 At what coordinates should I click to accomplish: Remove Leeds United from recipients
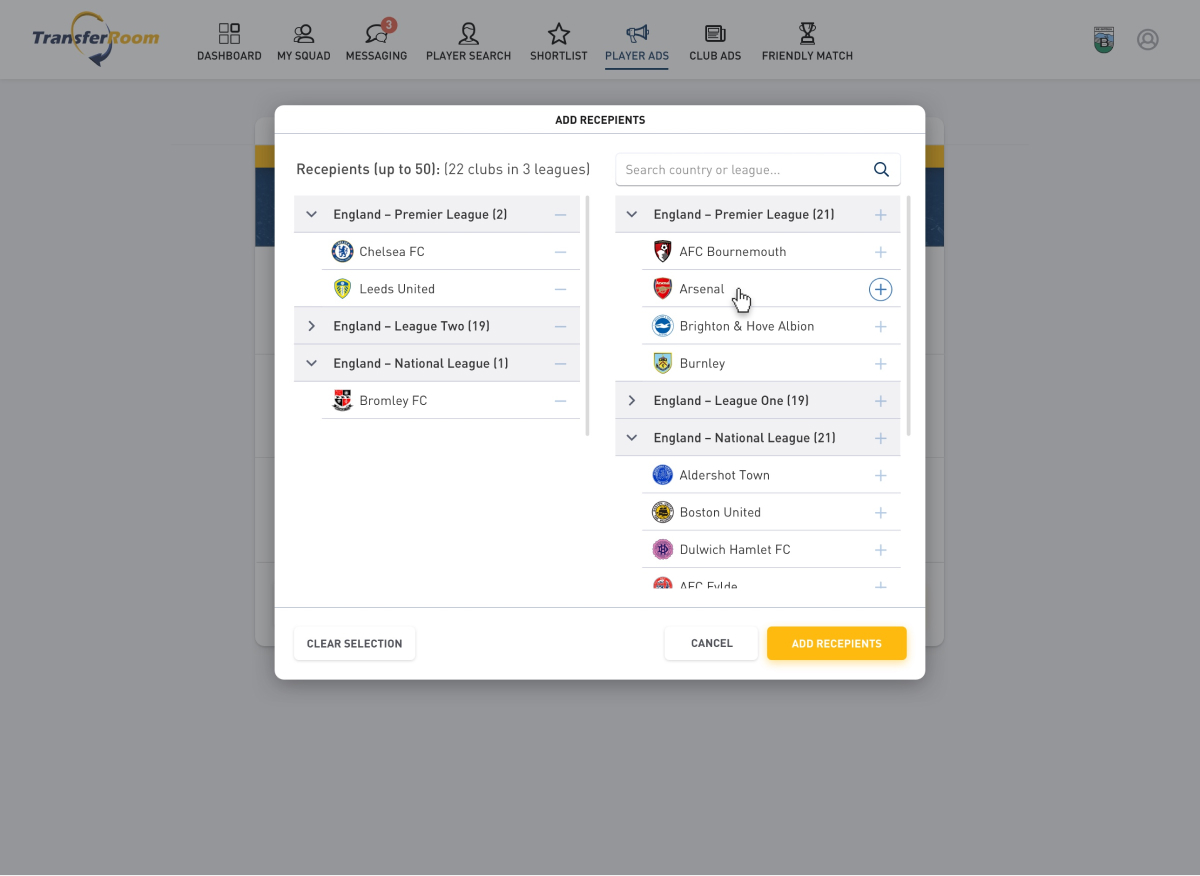tap(560, 289)
